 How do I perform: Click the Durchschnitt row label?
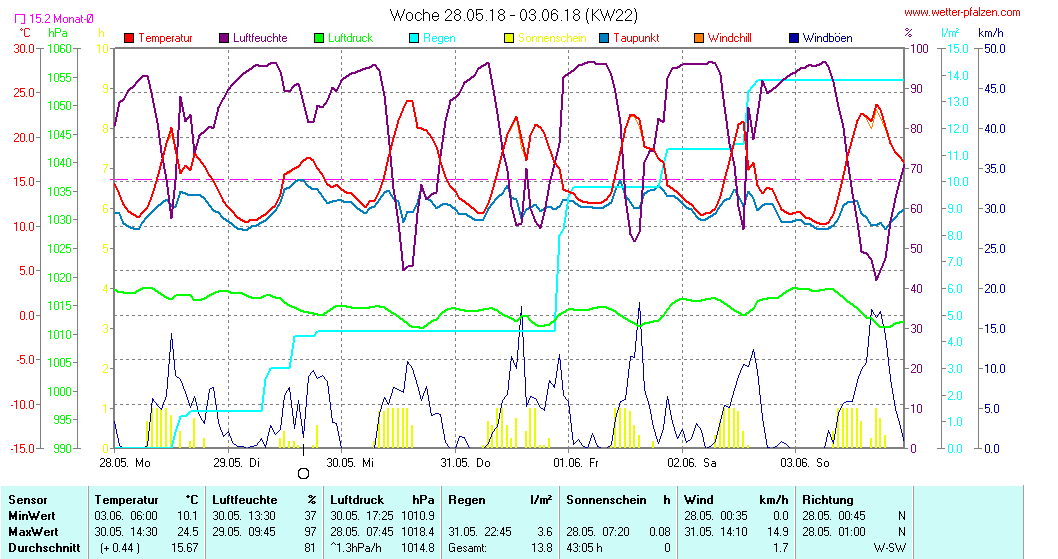44,548
